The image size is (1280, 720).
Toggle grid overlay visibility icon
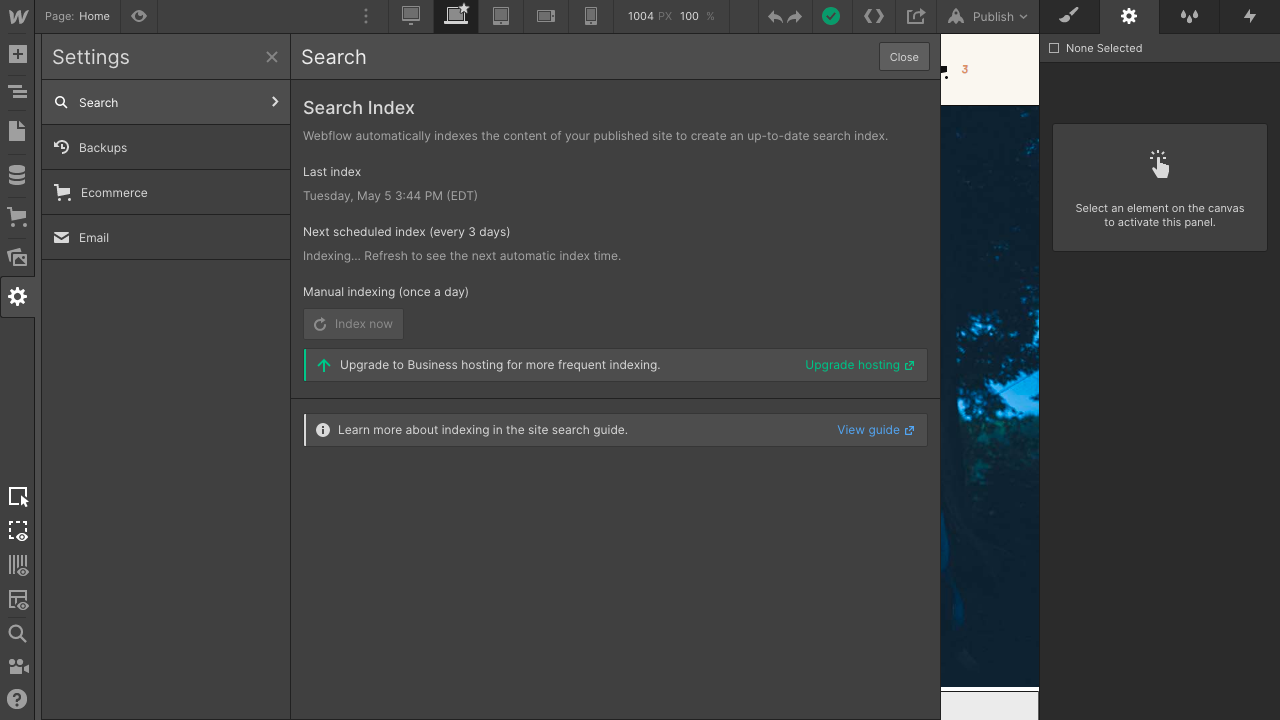pos(18,566)
